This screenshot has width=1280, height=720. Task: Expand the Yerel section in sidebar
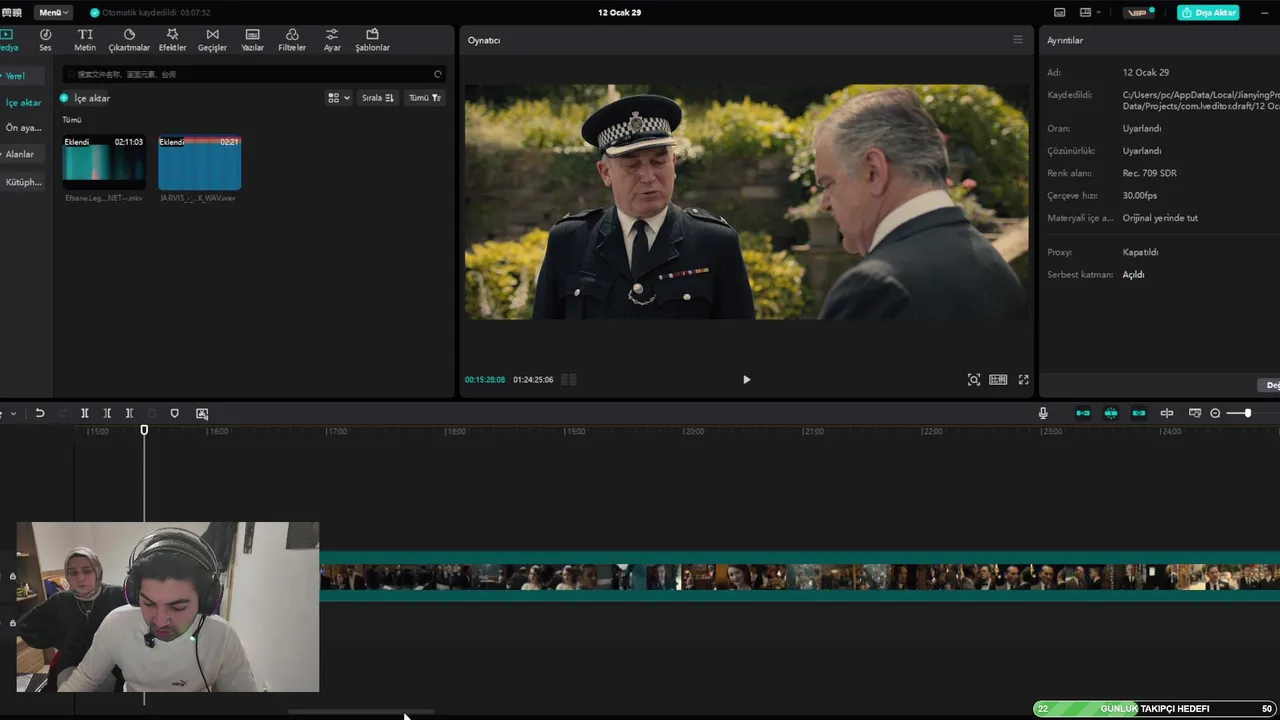[14, 76]
